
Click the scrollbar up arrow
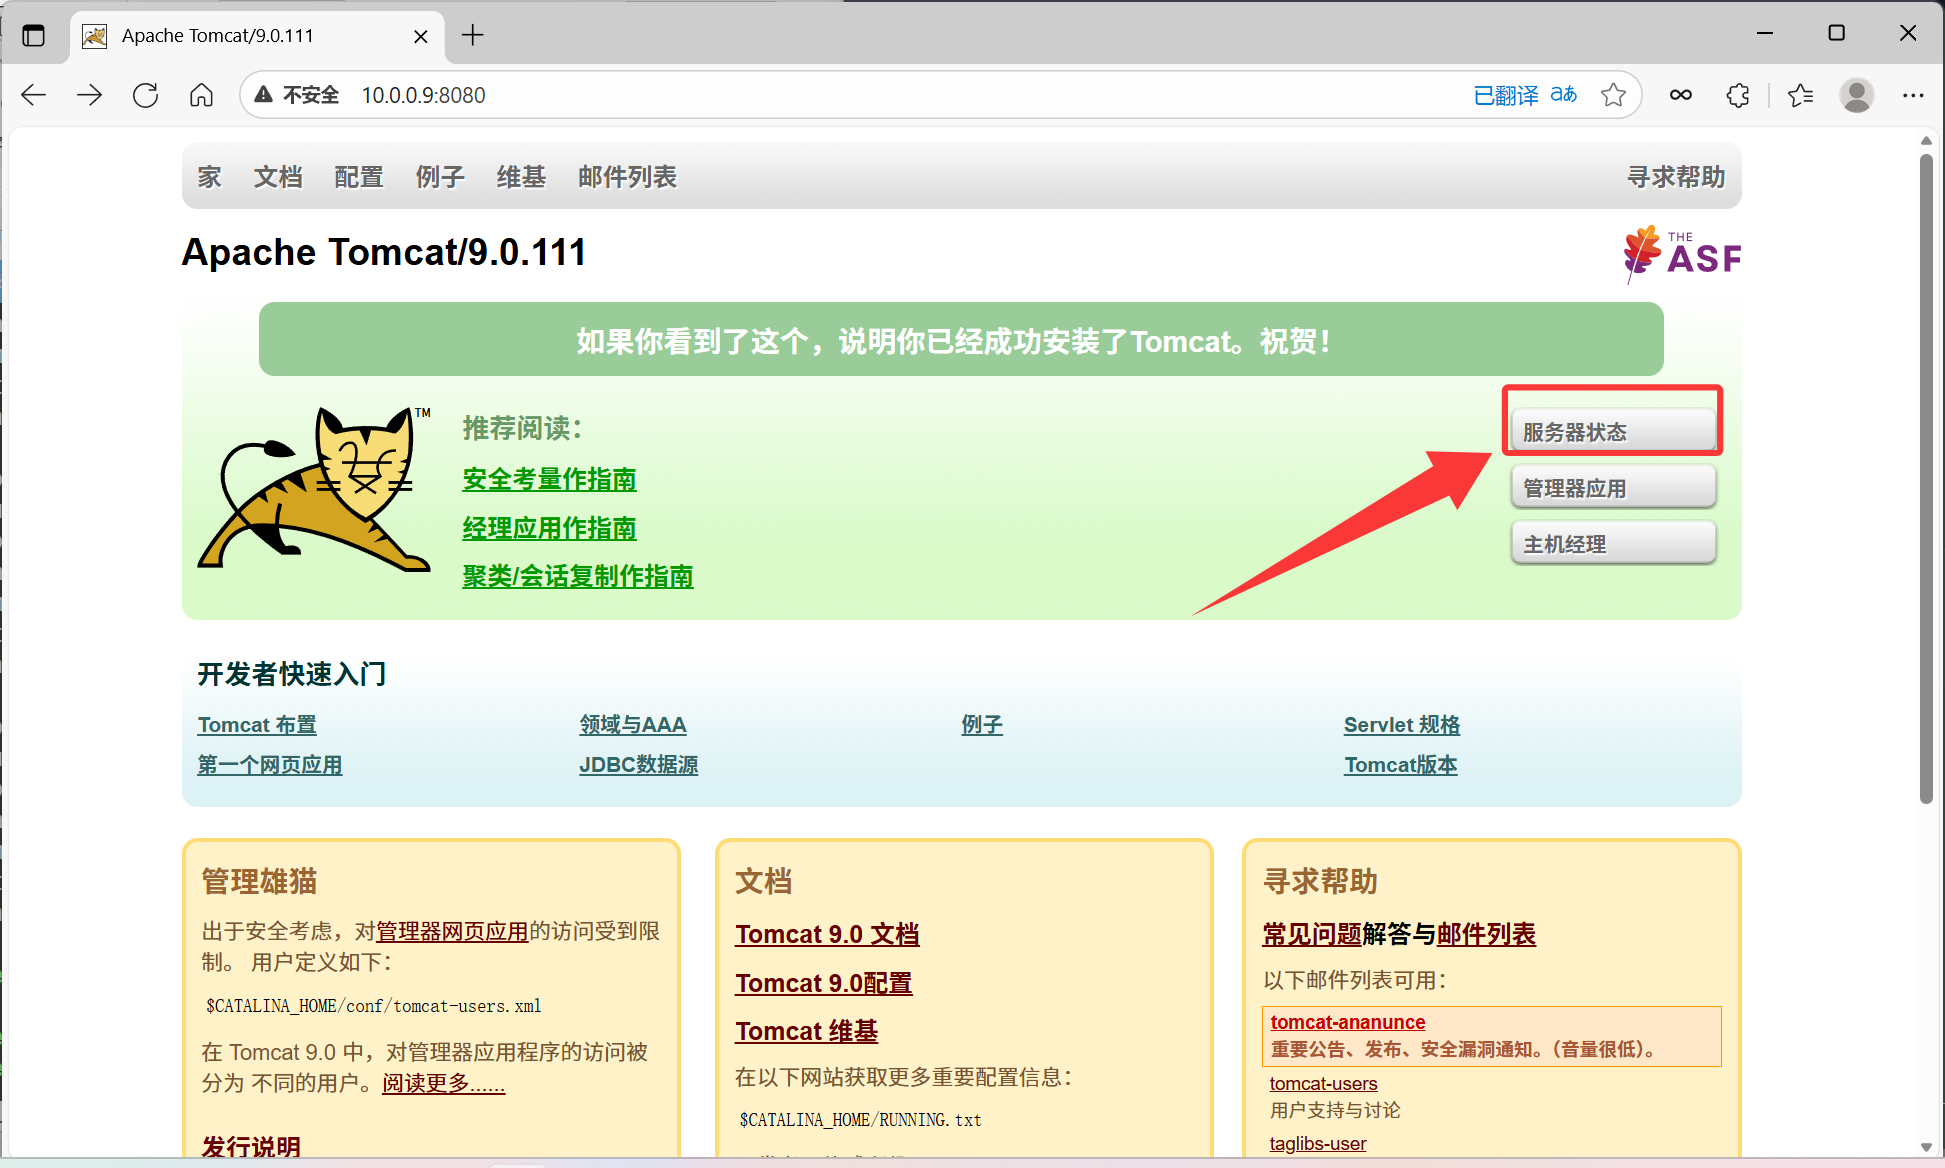click(x=1926, y=141)
